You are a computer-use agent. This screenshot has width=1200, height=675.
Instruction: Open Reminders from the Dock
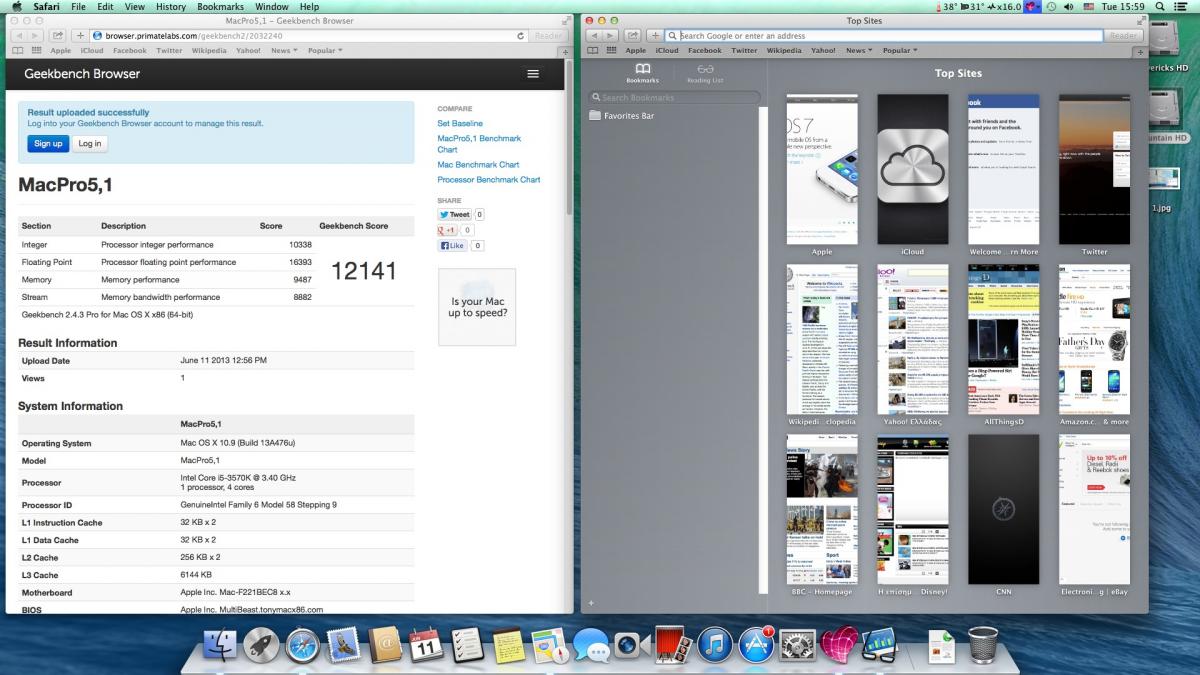467,646
